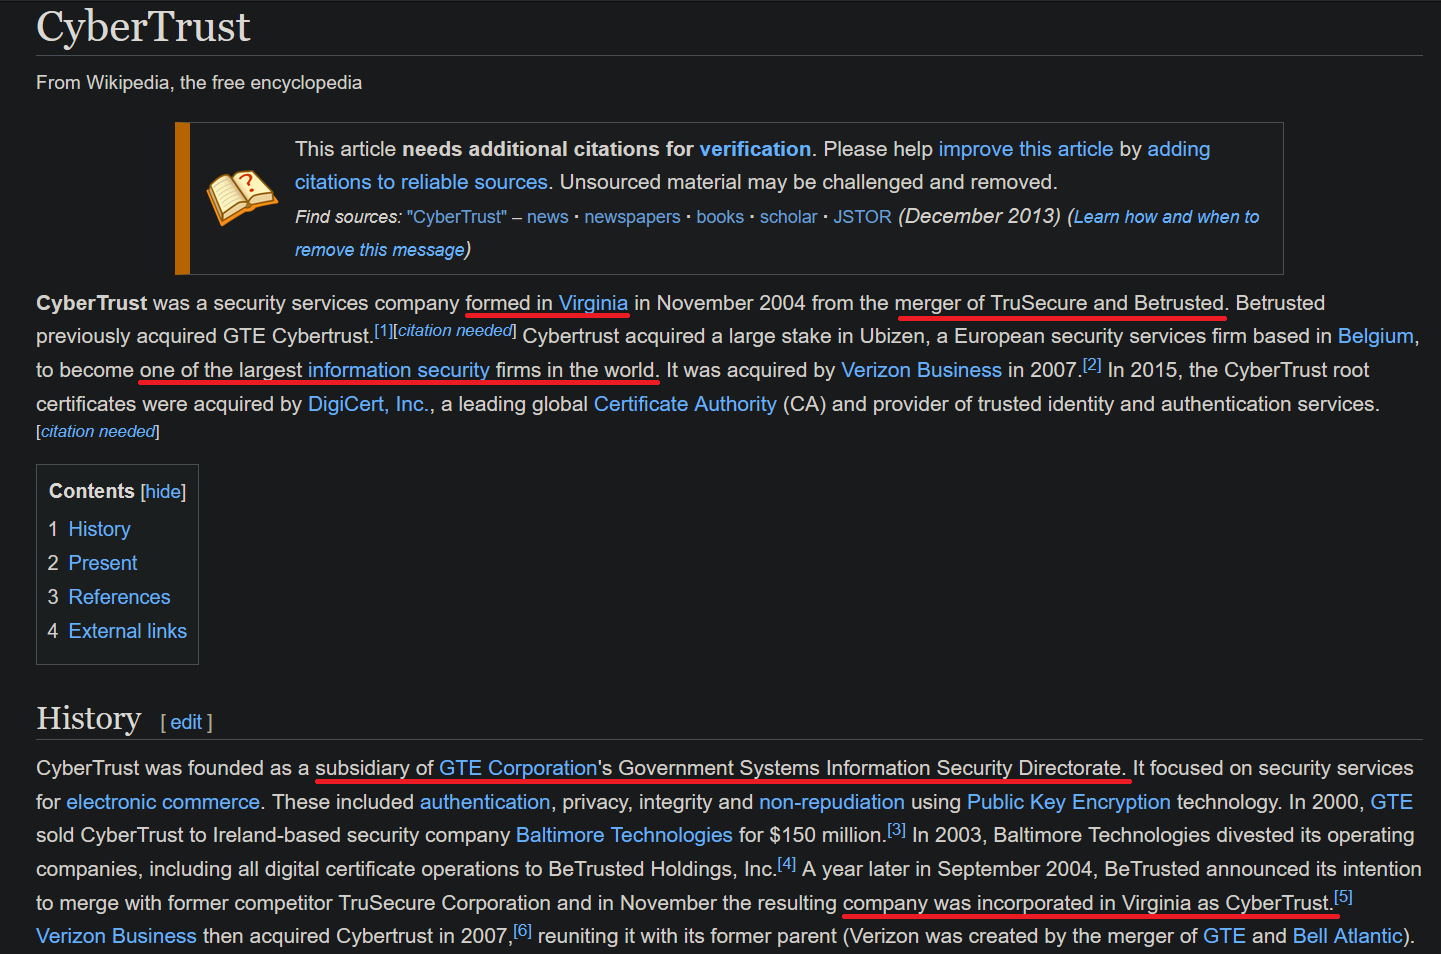The image size is (1441, 954).
Task: Click the newspapers source search link
Action: point(632,217)
